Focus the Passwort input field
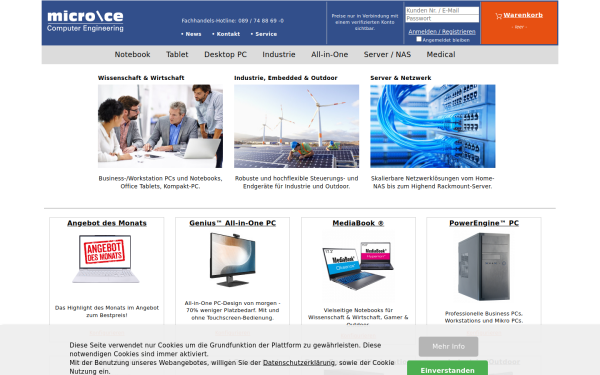The height and width of the screenshot is (375, 600). tap(442, 18)
